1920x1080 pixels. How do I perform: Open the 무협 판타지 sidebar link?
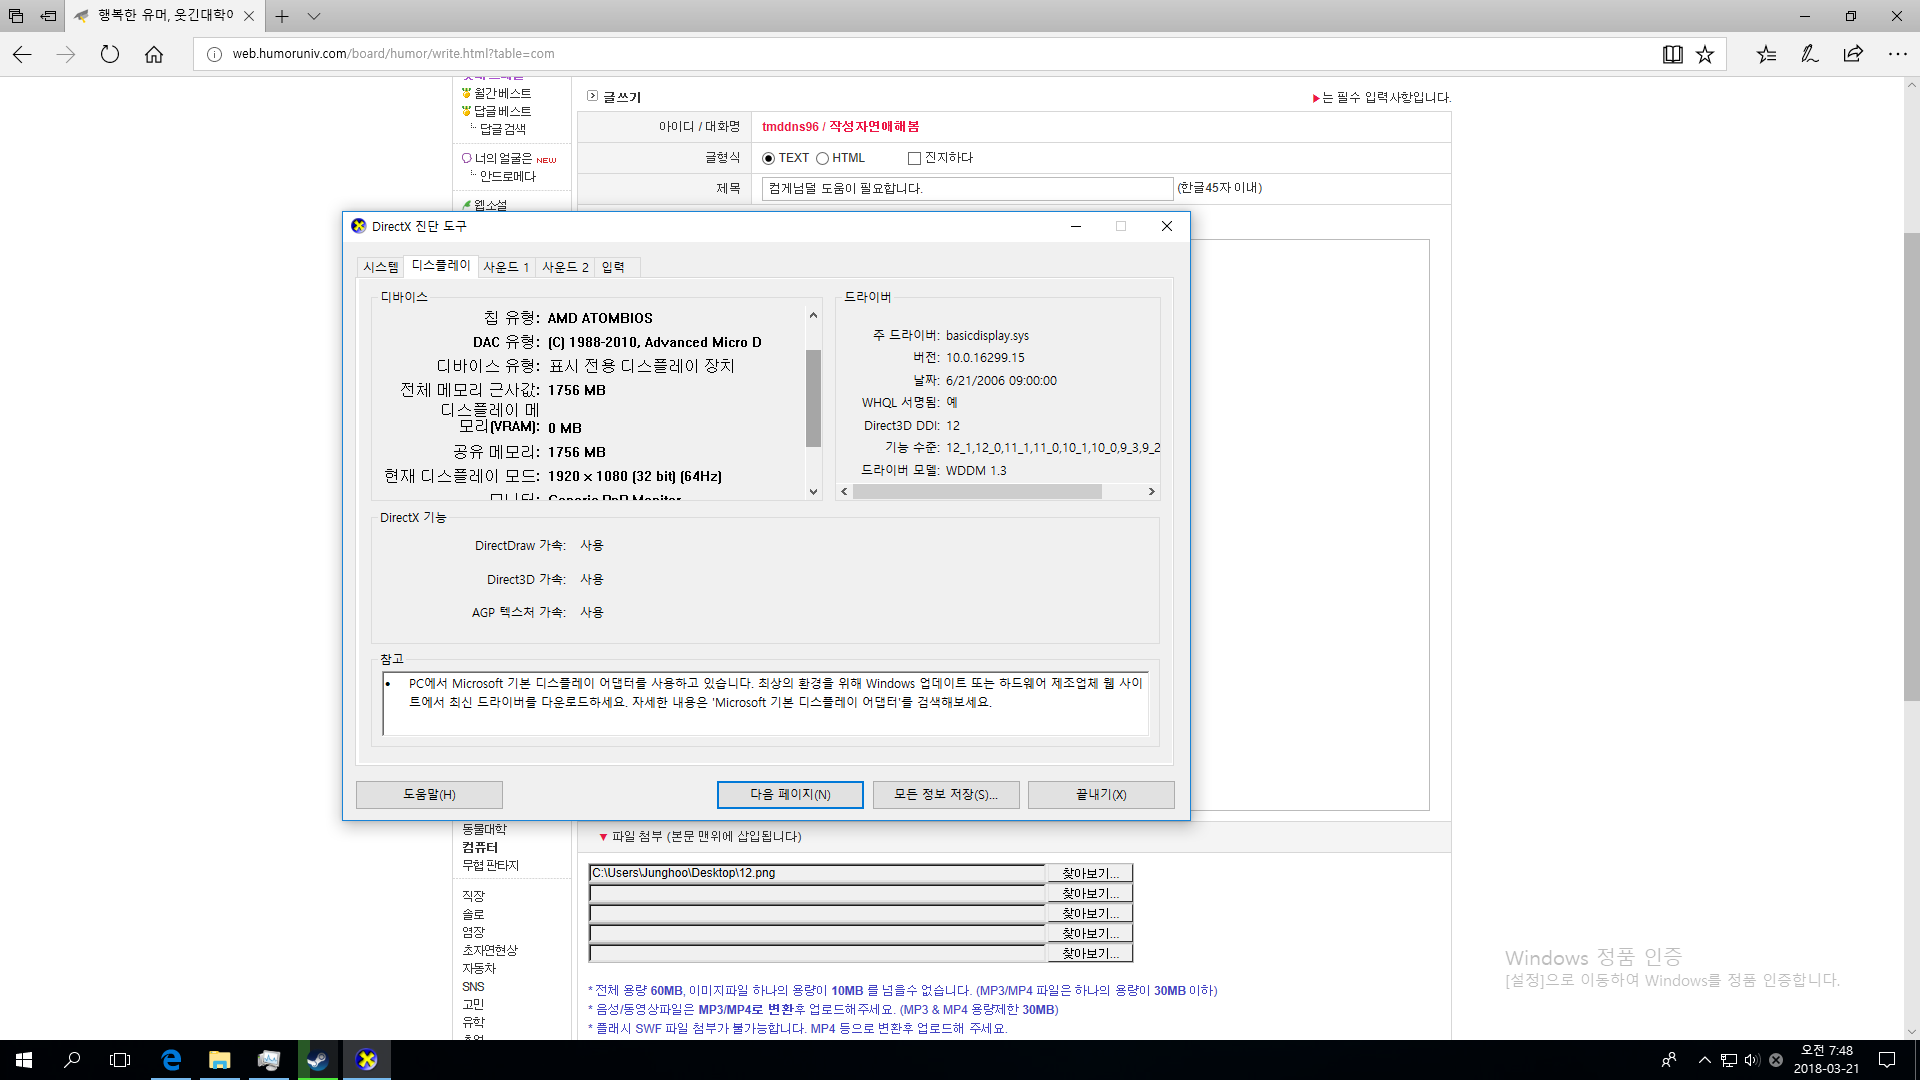click(490, 866)
